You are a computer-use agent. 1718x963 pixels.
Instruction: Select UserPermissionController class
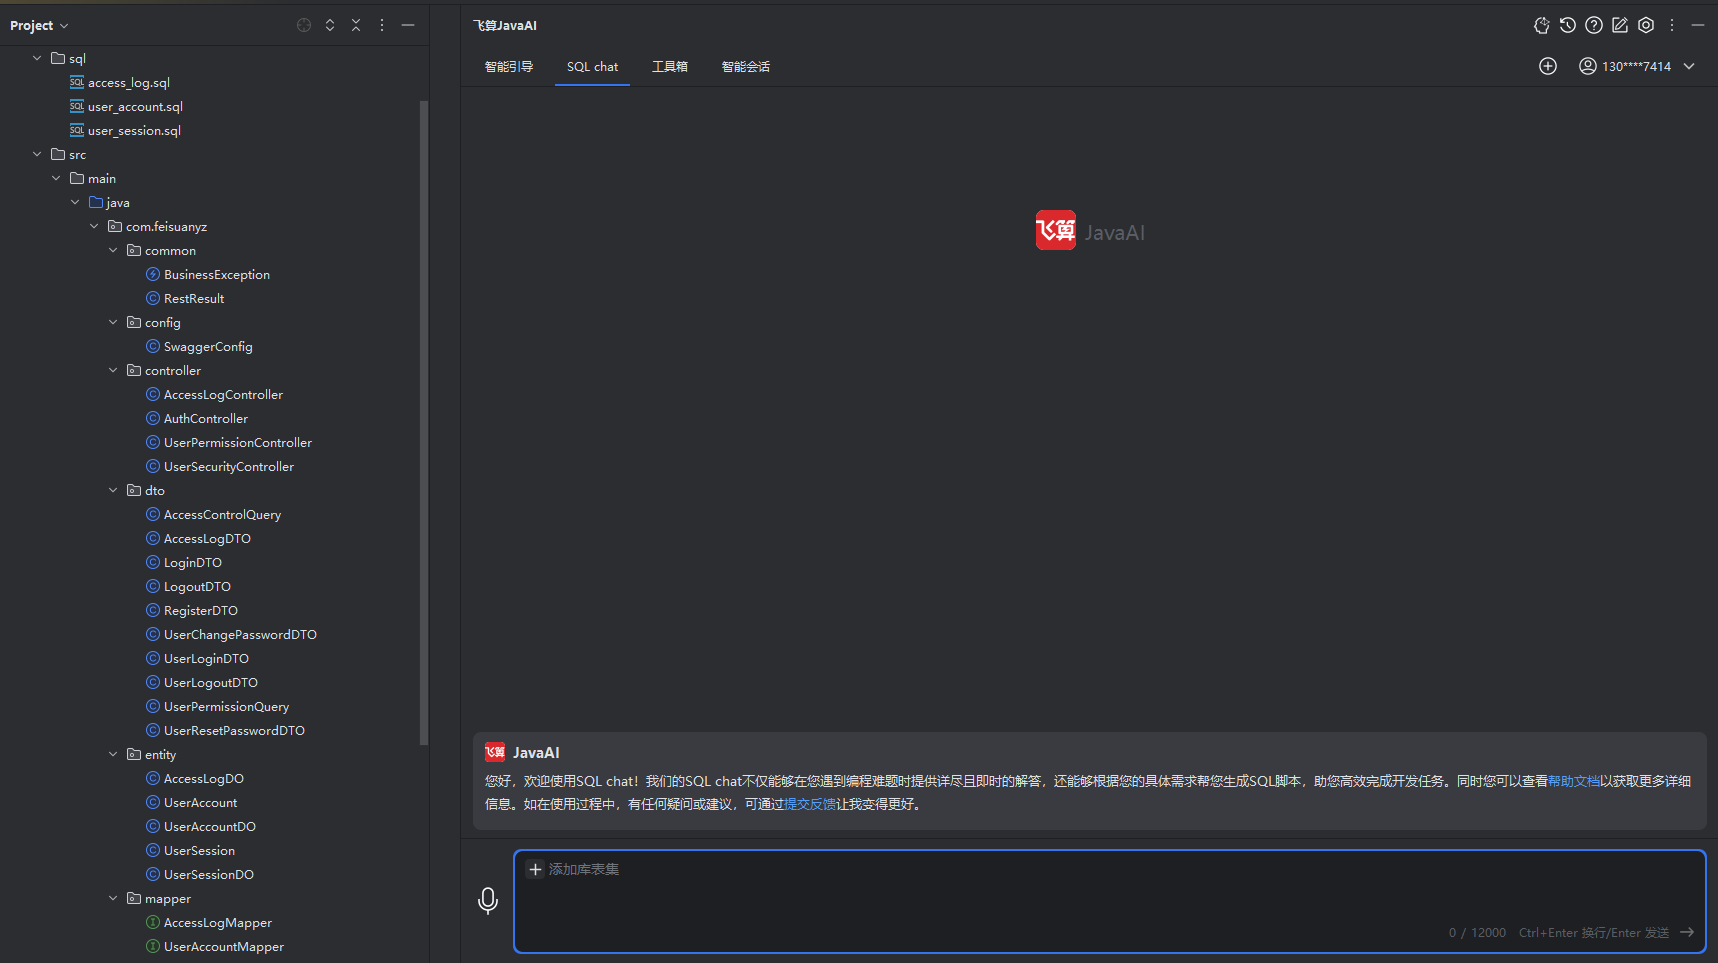tap(237, 442)
